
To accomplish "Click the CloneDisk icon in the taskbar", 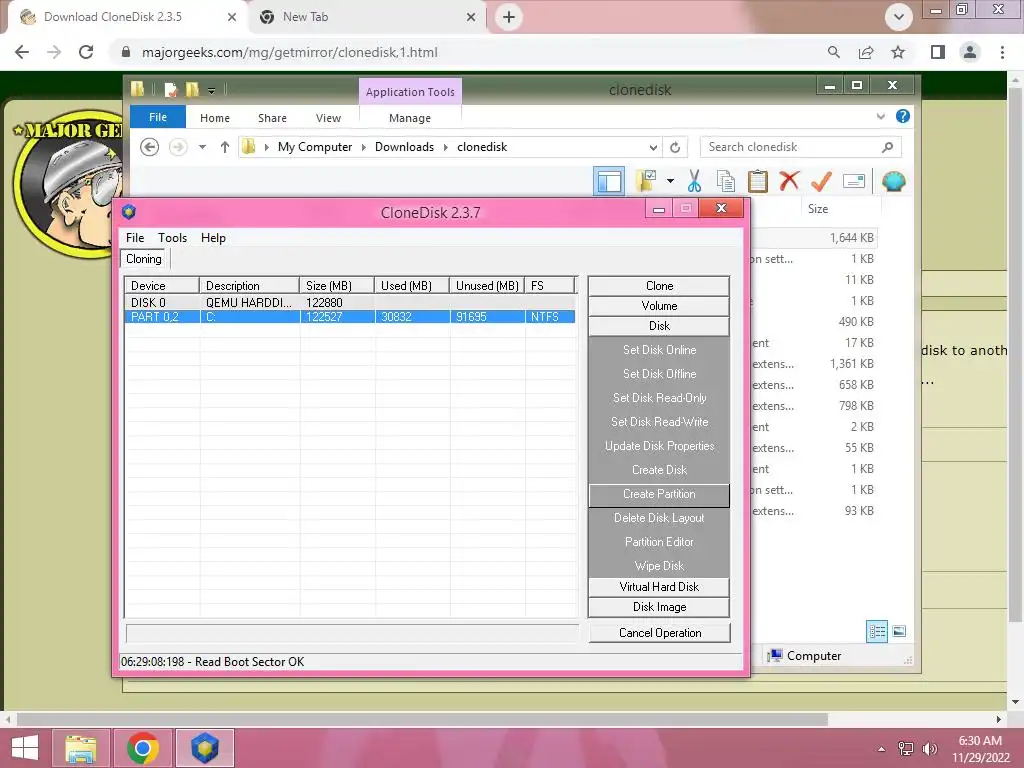I will point(204,748).
